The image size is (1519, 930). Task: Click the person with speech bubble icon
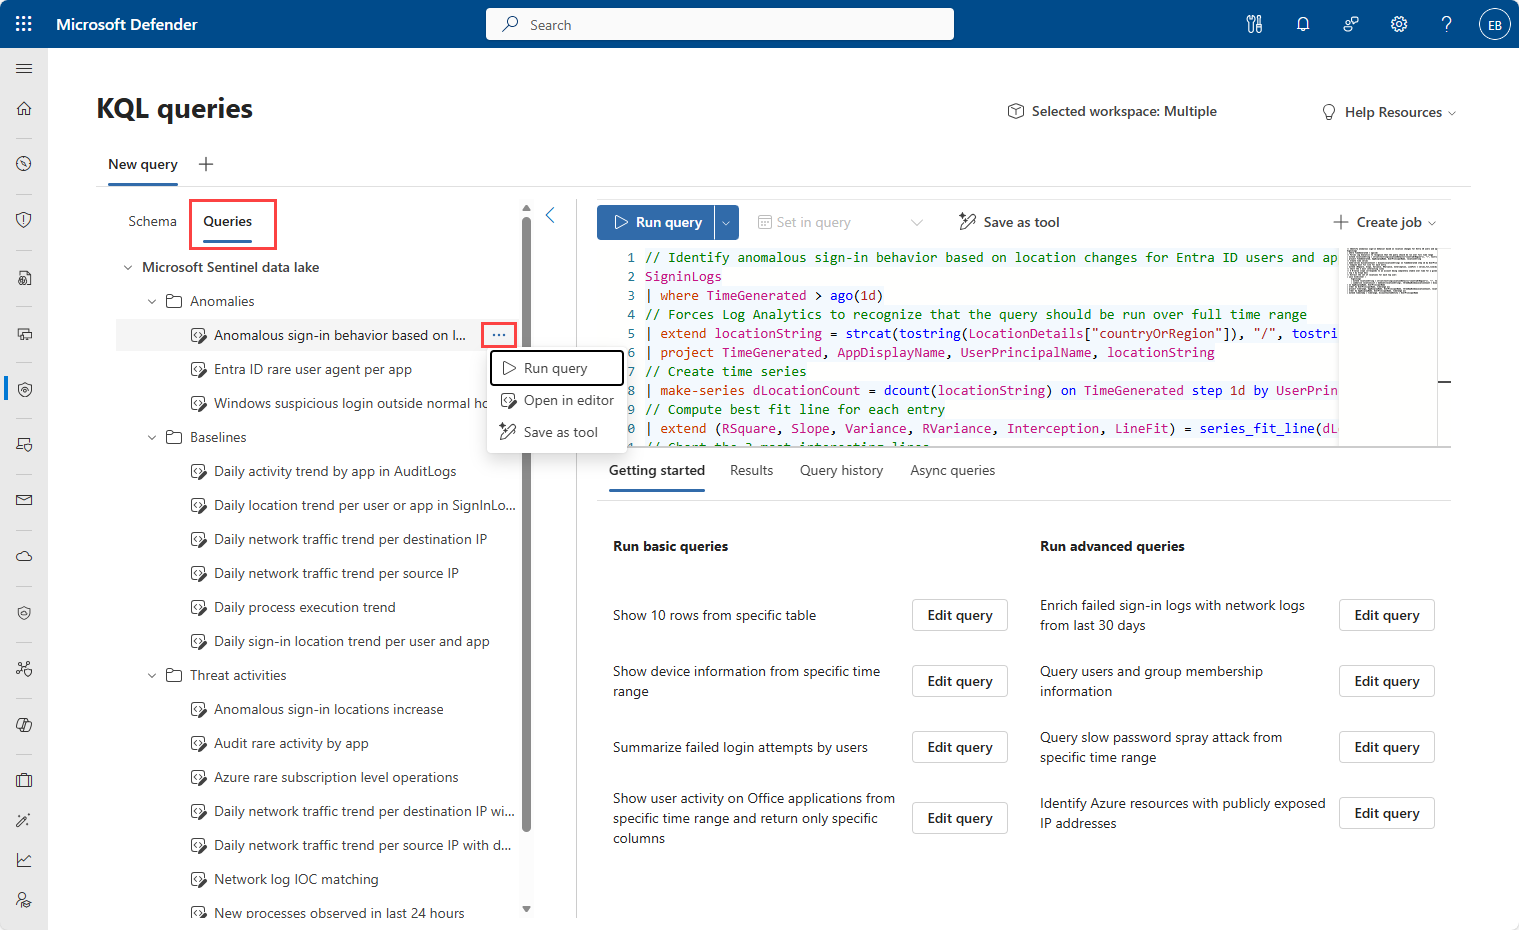pyautogui.click(x=1351, y=24)
